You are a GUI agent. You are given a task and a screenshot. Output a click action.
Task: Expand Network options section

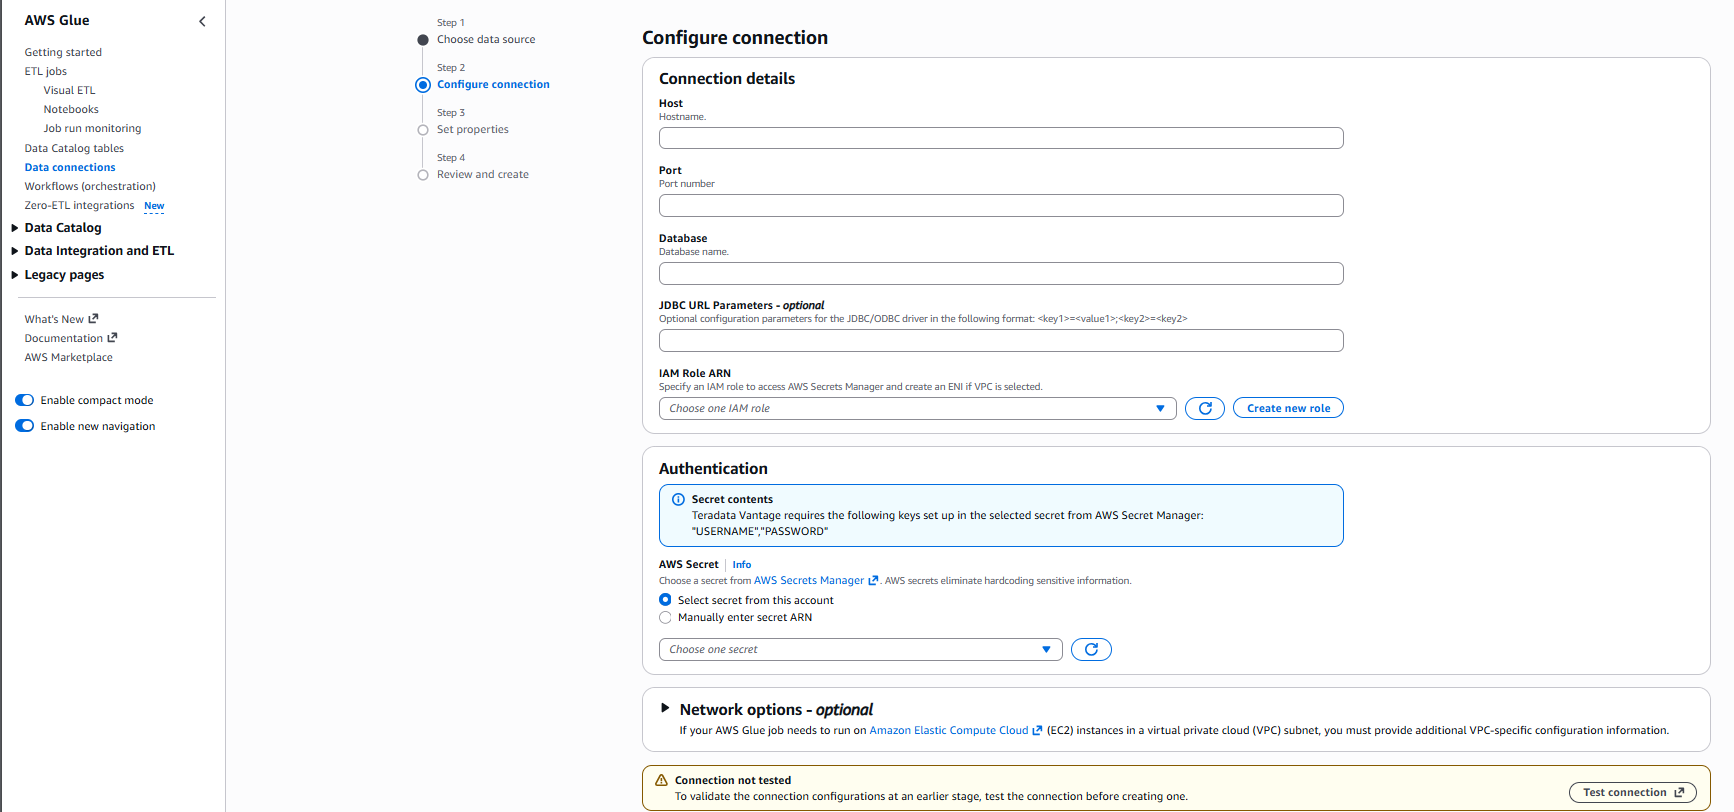click(x=665, y=708)
